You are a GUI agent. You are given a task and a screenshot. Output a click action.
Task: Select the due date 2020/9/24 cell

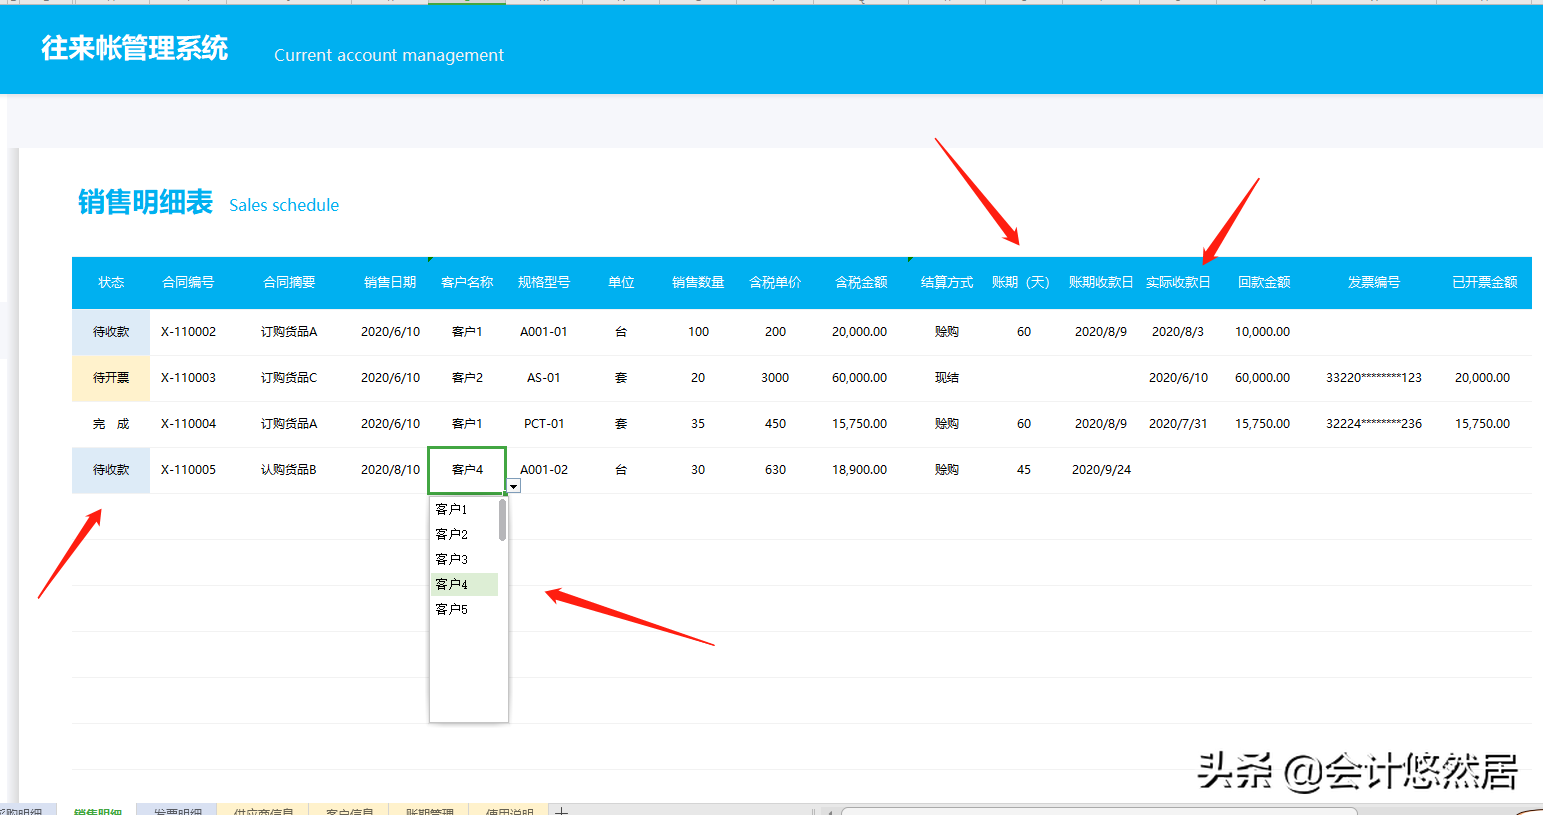pos(1101,470)
